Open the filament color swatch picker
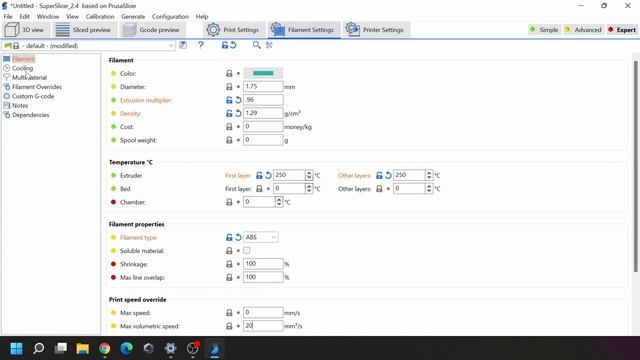This screenshot has width=640, height=360. click(263, 73)
